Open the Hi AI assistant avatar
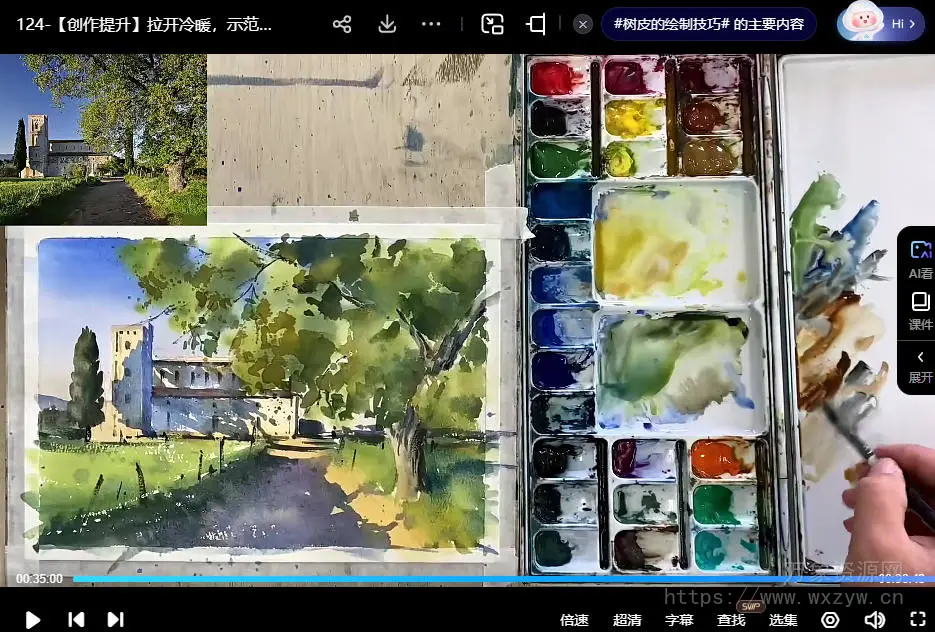 click(882, 23)
